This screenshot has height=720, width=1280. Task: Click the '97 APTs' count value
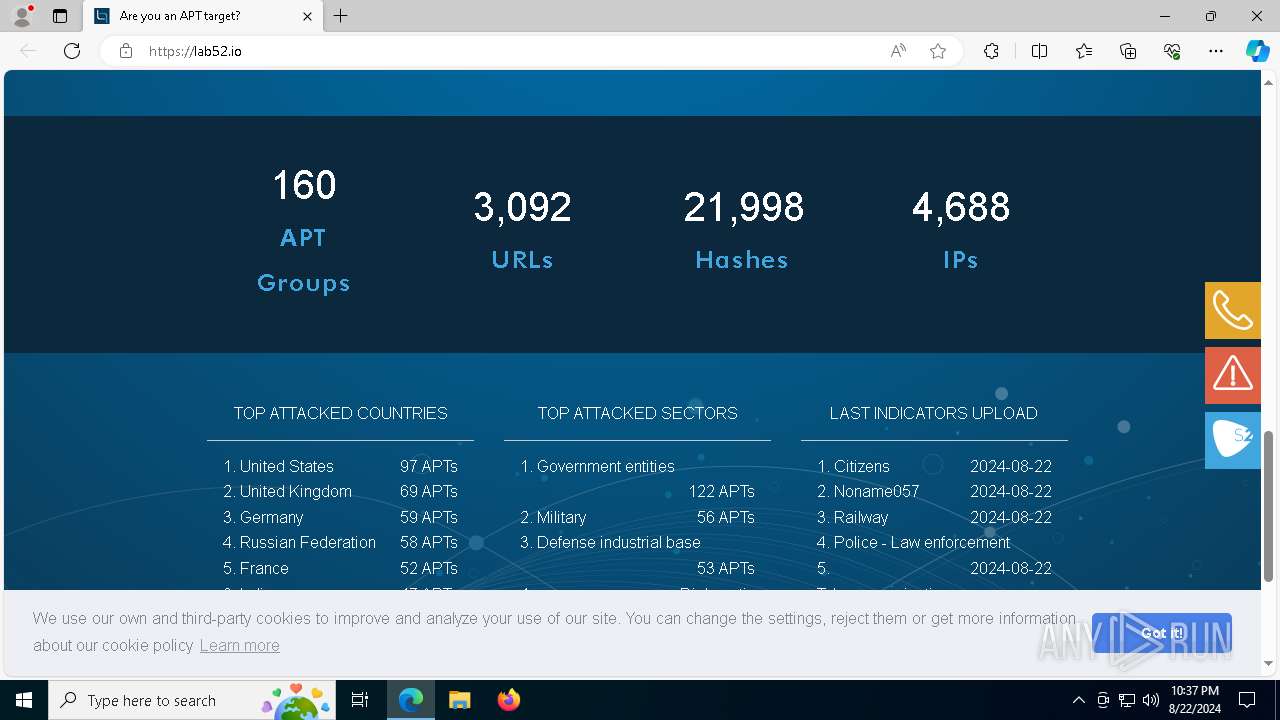429,466
